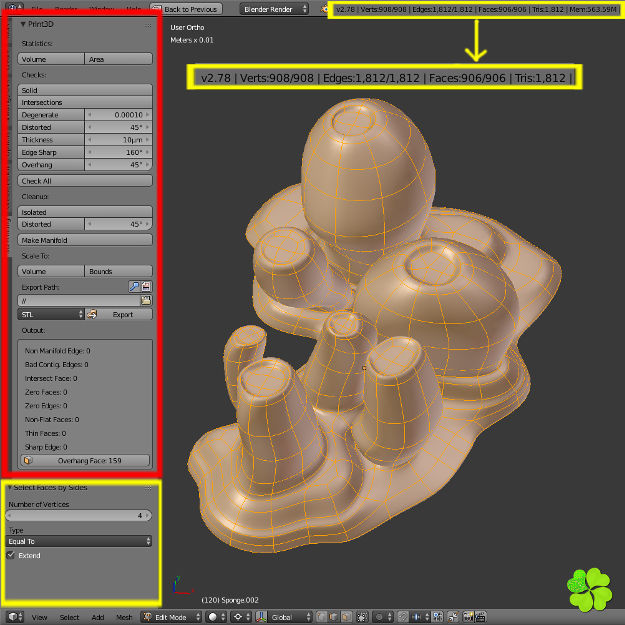Screen dimensions: 625x625
Task: Collapse the Select Faces by Sides panel
Action: click(x=10, y=487)
